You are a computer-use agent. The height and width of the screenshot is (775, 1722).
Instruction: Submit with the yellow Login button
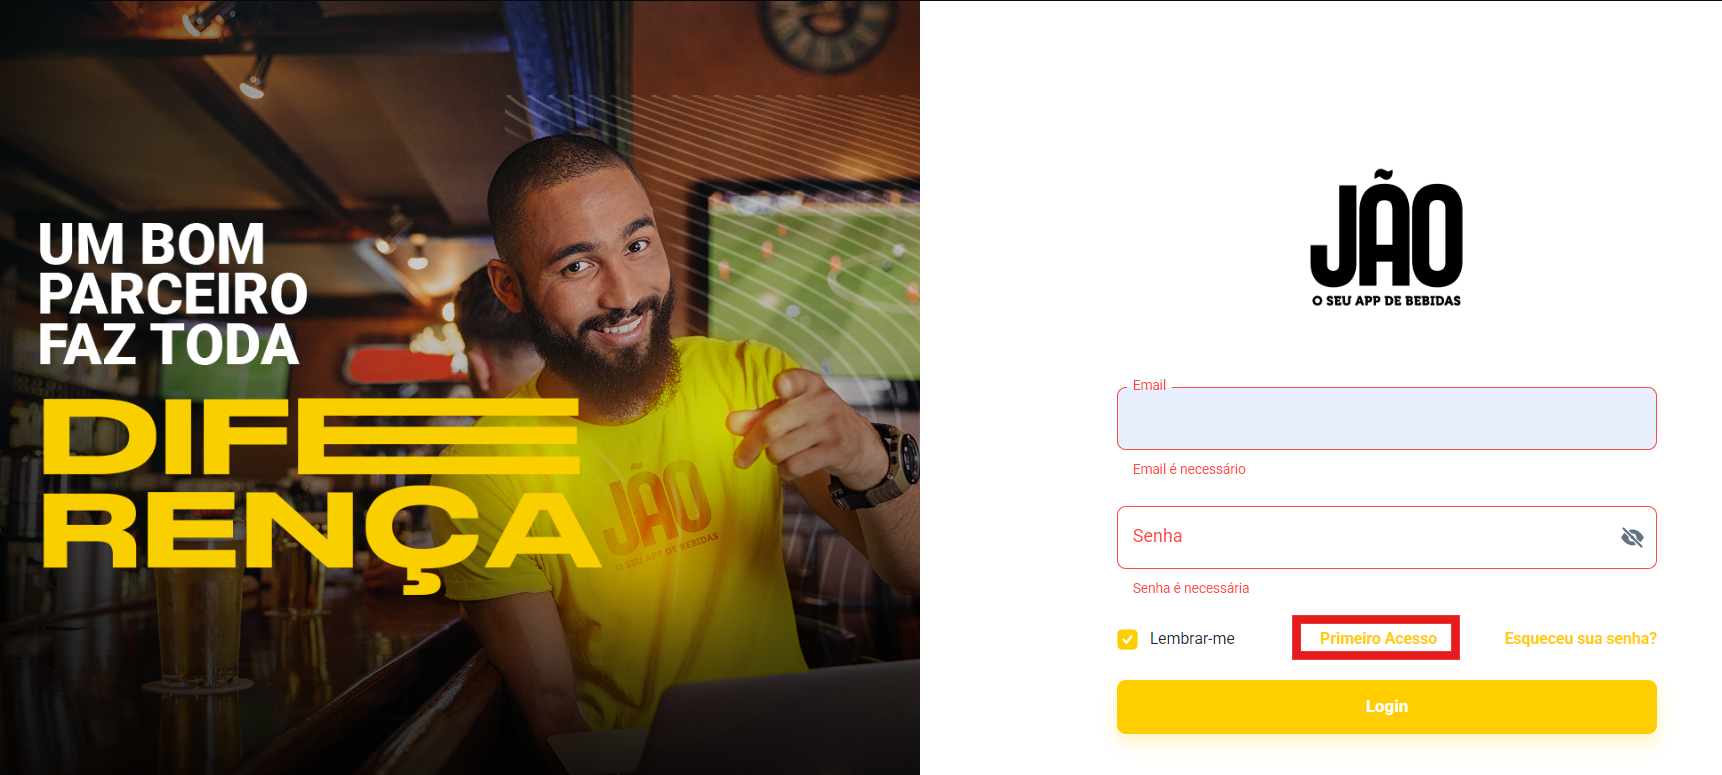[1386, 707]
